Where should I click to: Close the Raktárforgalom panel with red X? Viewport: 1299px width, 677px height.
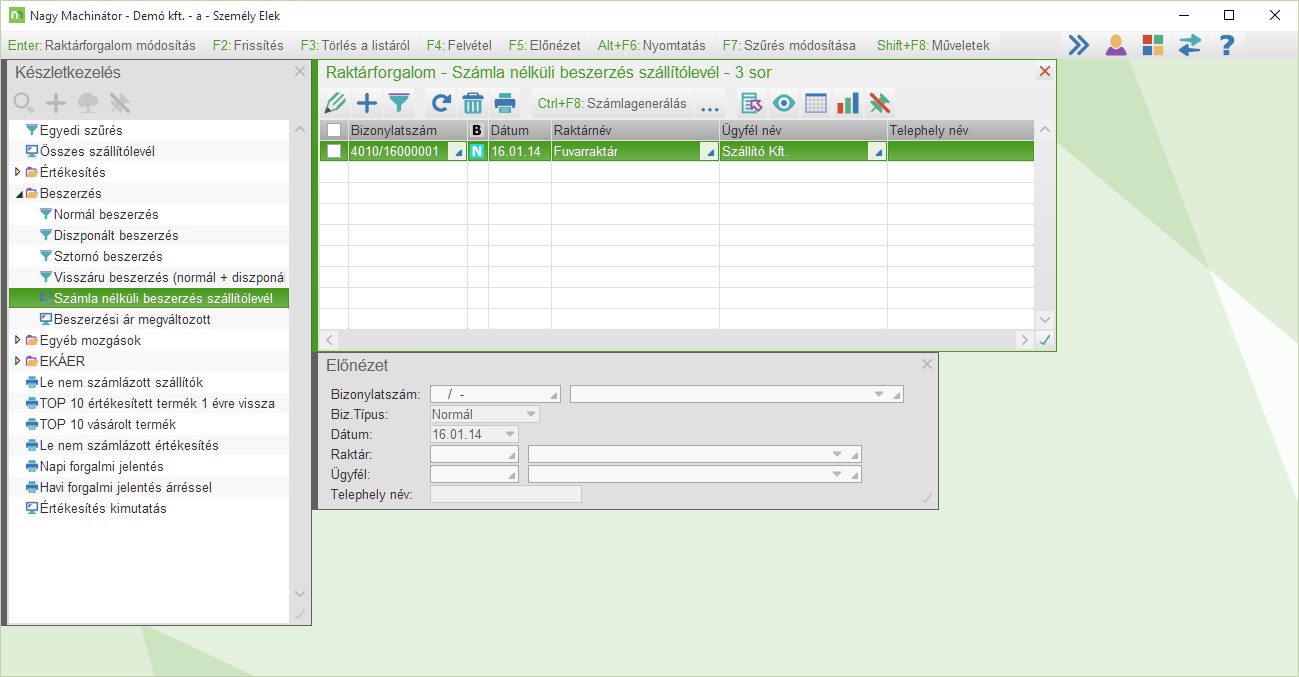[x=1045, y=72]
